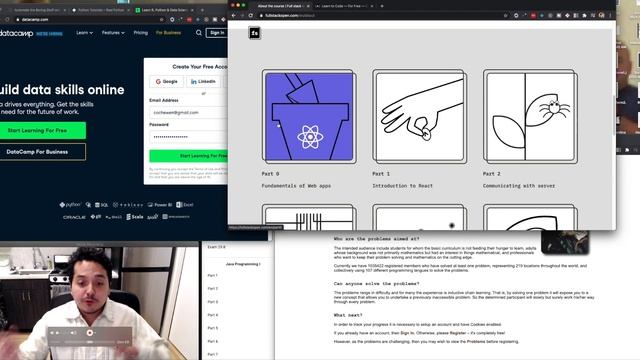640x360 pixels.
Task: Click the scrollbar of the fullstackopen page
Action: pos(614,116)
